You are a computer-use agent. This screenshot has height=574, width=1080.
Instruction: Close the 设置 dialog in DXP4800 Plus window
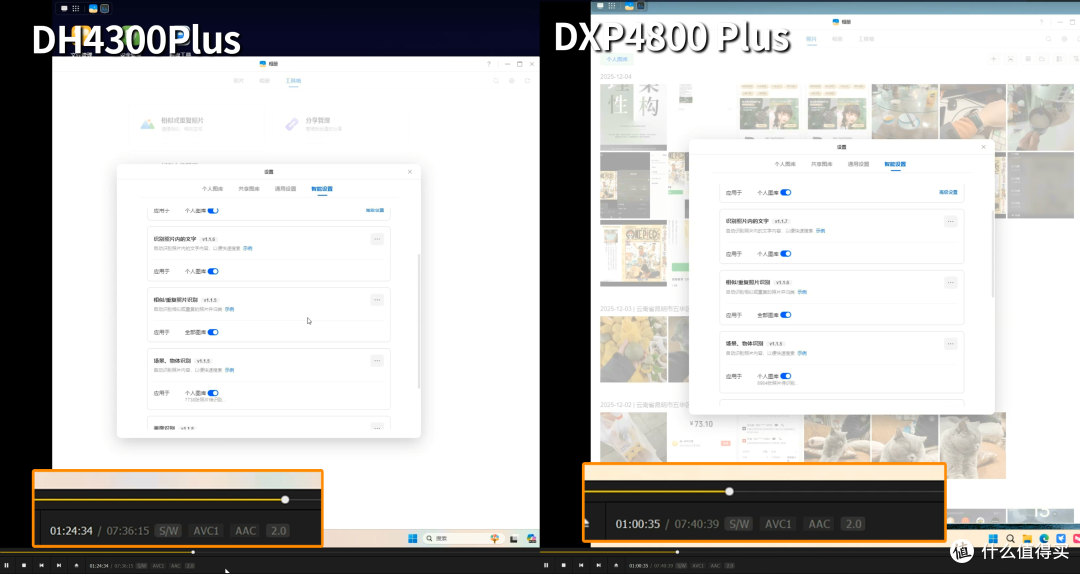coord(984,147)
